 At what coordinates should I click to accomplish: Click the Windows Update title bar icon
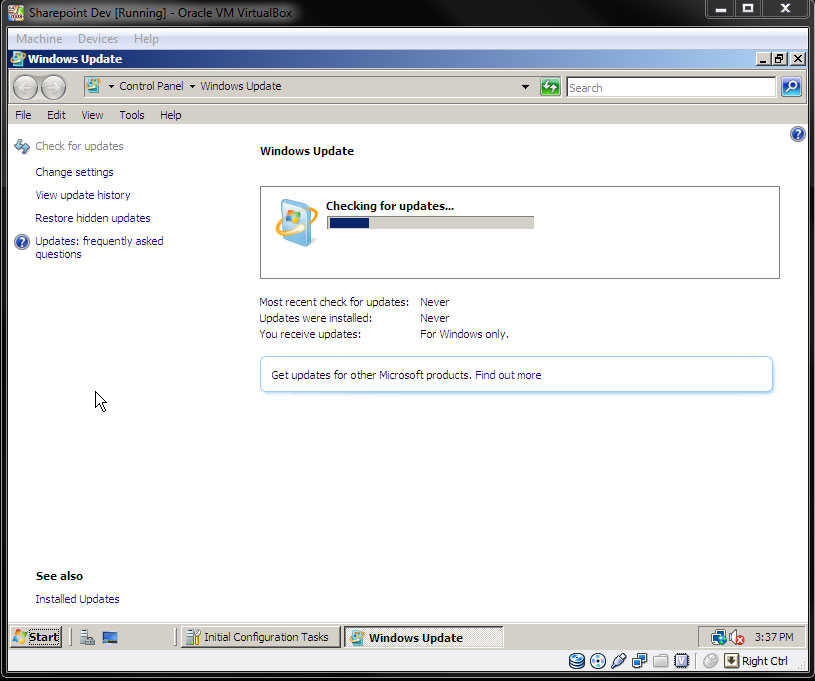[x=18, y=59]
